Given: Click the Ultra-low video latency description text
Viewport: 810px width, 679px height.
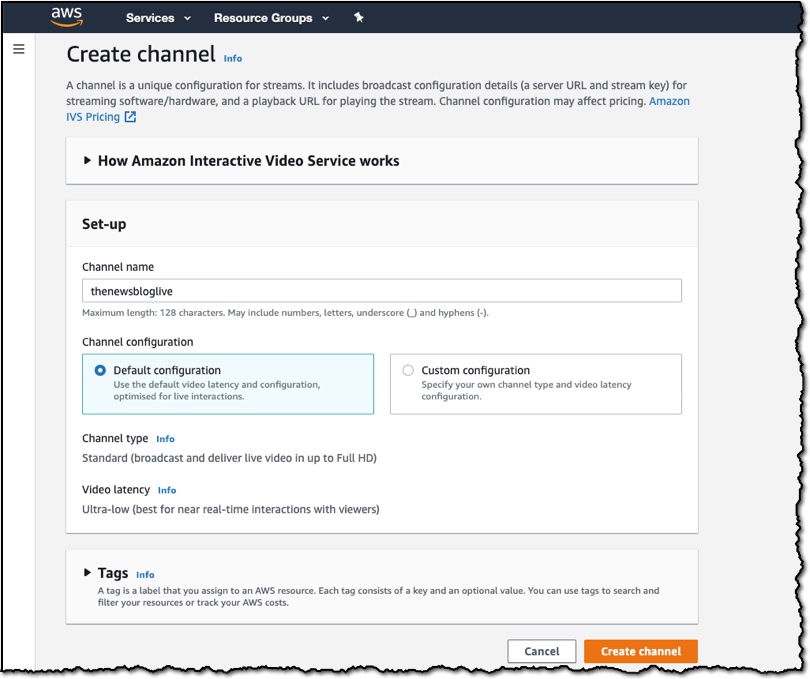Looking at the screenshot, I should point(230,510).
